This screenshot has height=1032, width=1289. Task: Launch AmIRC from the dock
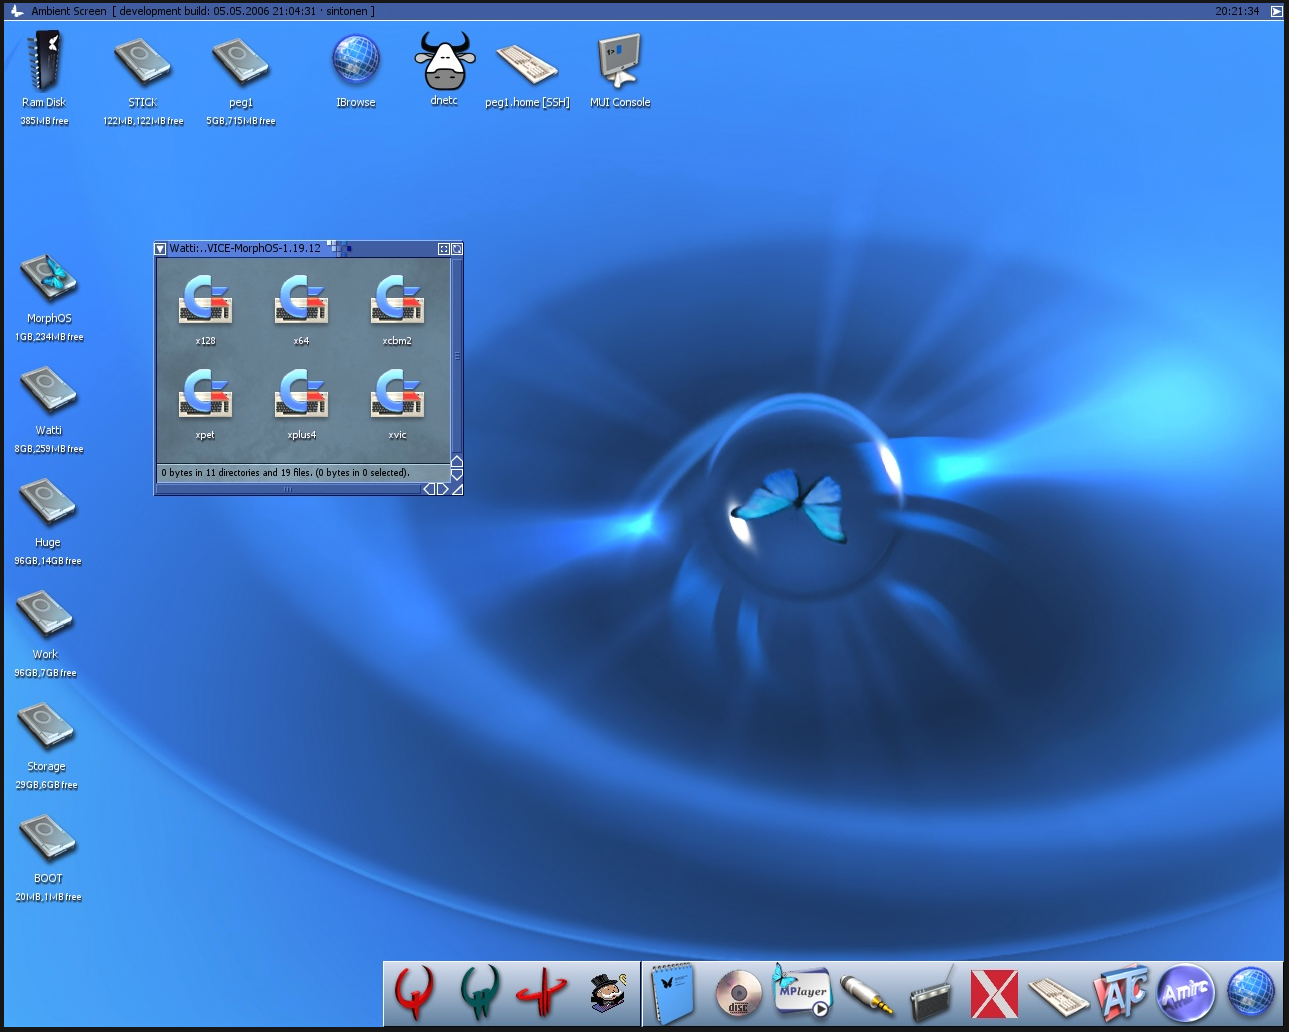tap(1186, 993)
